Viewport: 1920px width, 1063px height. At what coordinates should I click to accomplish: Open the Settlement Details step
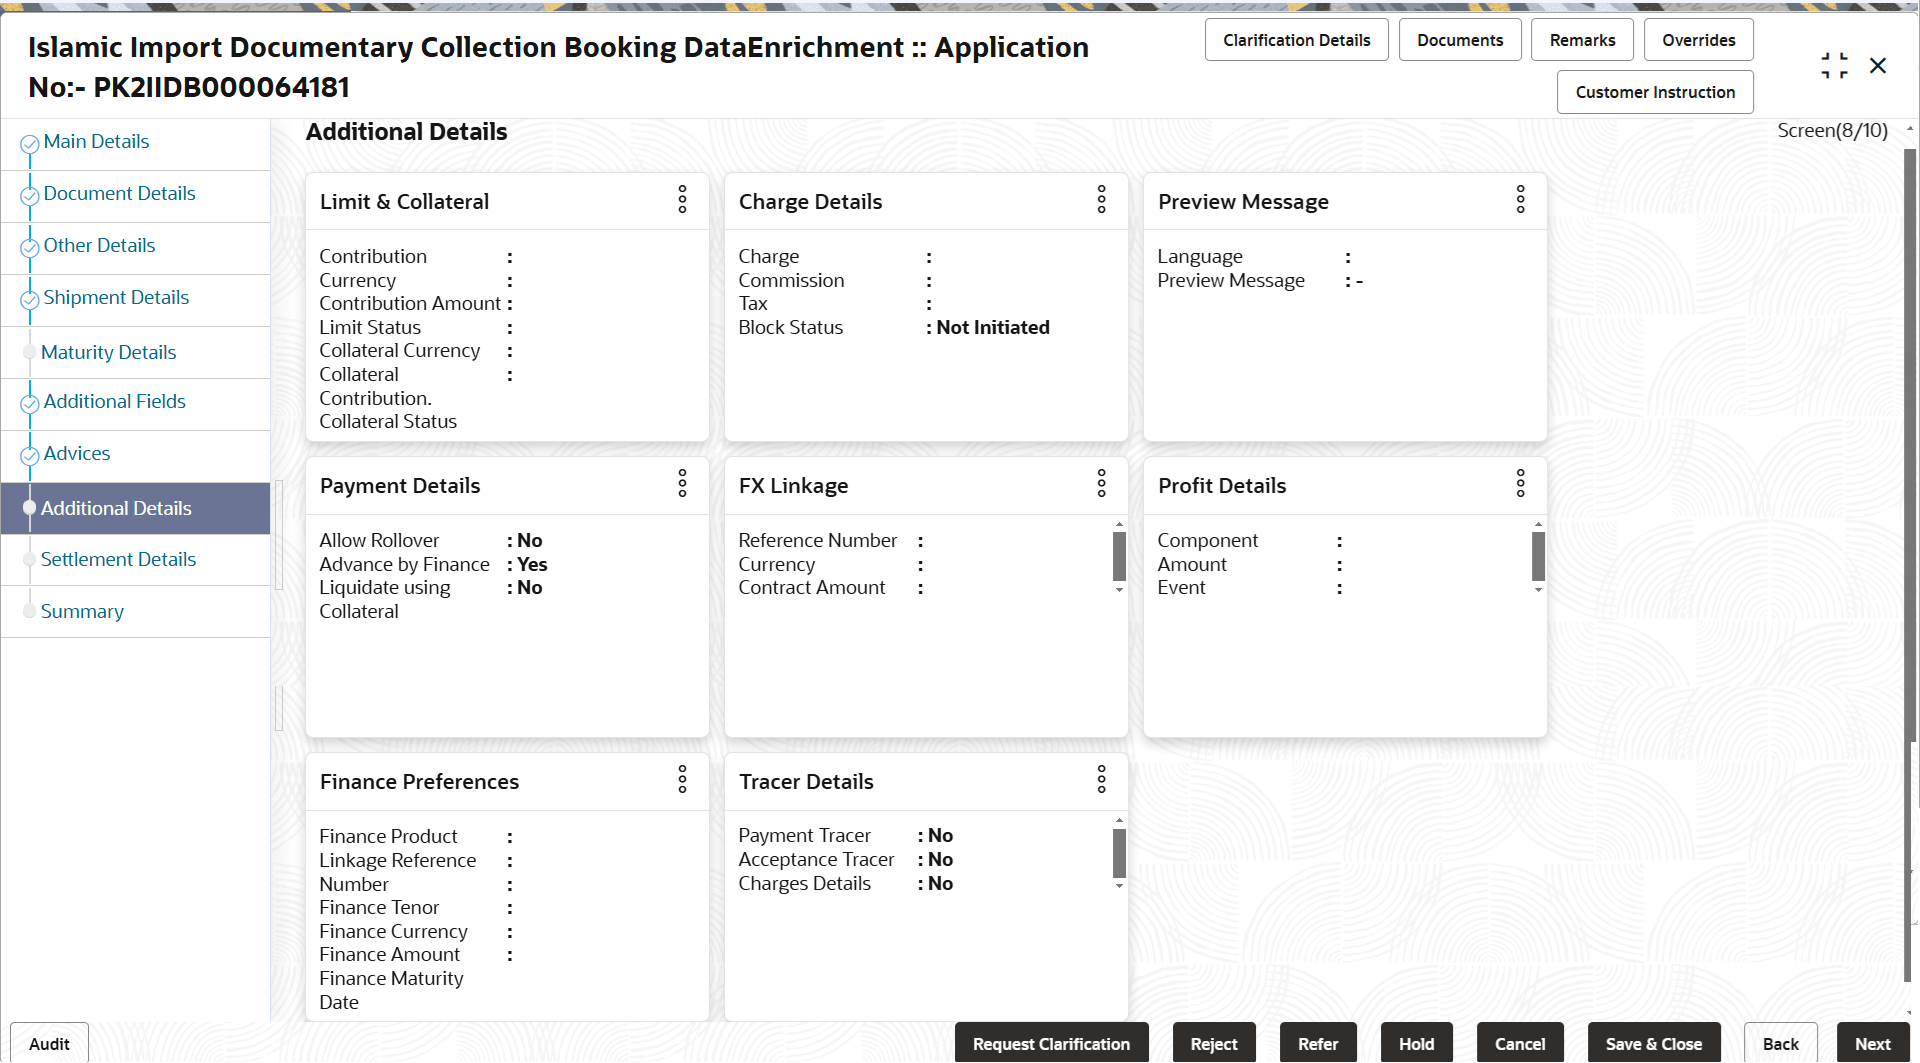pos(118,560)
